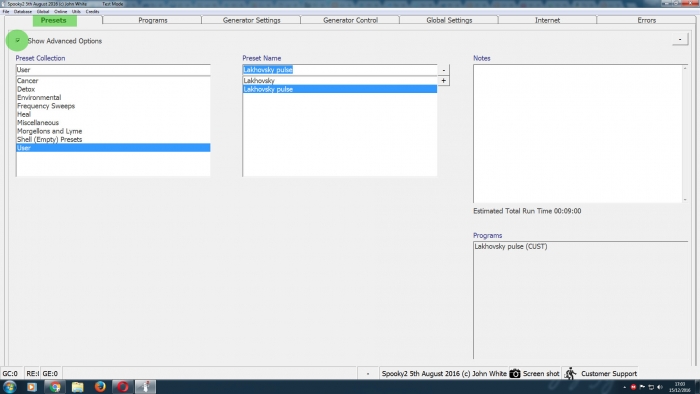The image size is (700, 394).
Task: Open the Windows Start menu orb
Action: pos(10,386)
